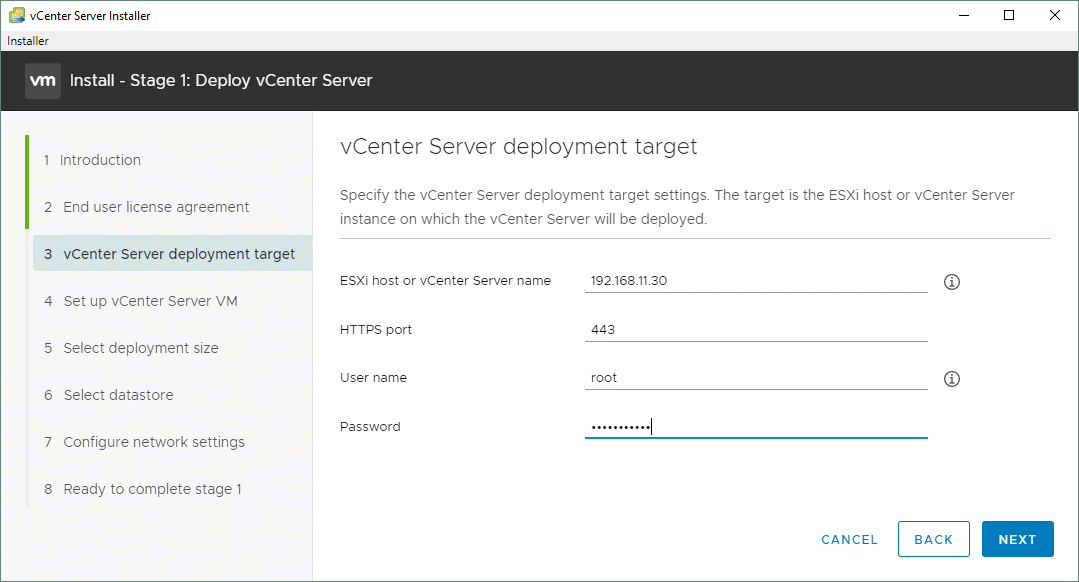Click the HTTPS port field
The width and height of the screenshot is (1079, 582).
pos(755,330)
